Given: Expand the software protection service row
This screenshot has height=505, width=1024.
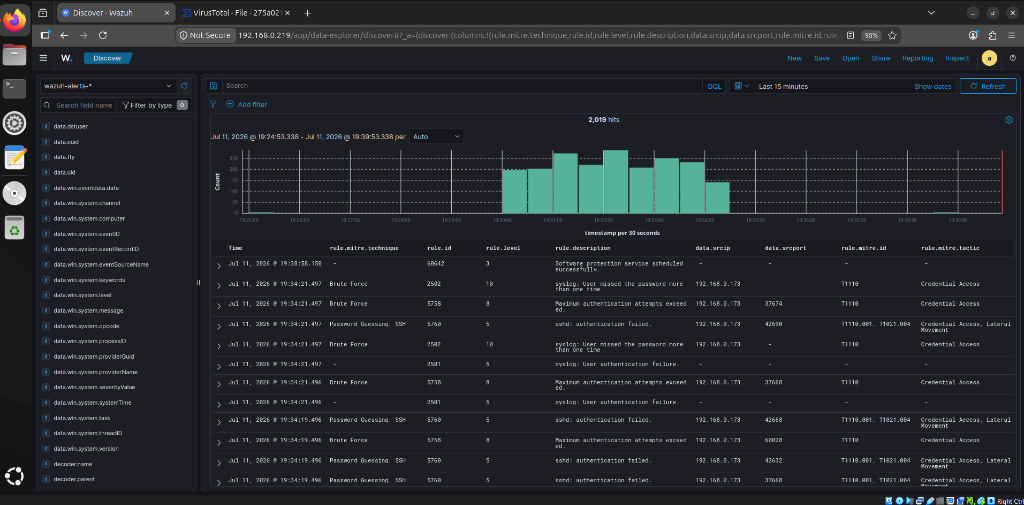Looking at the screenshot, I should point(219,267).
